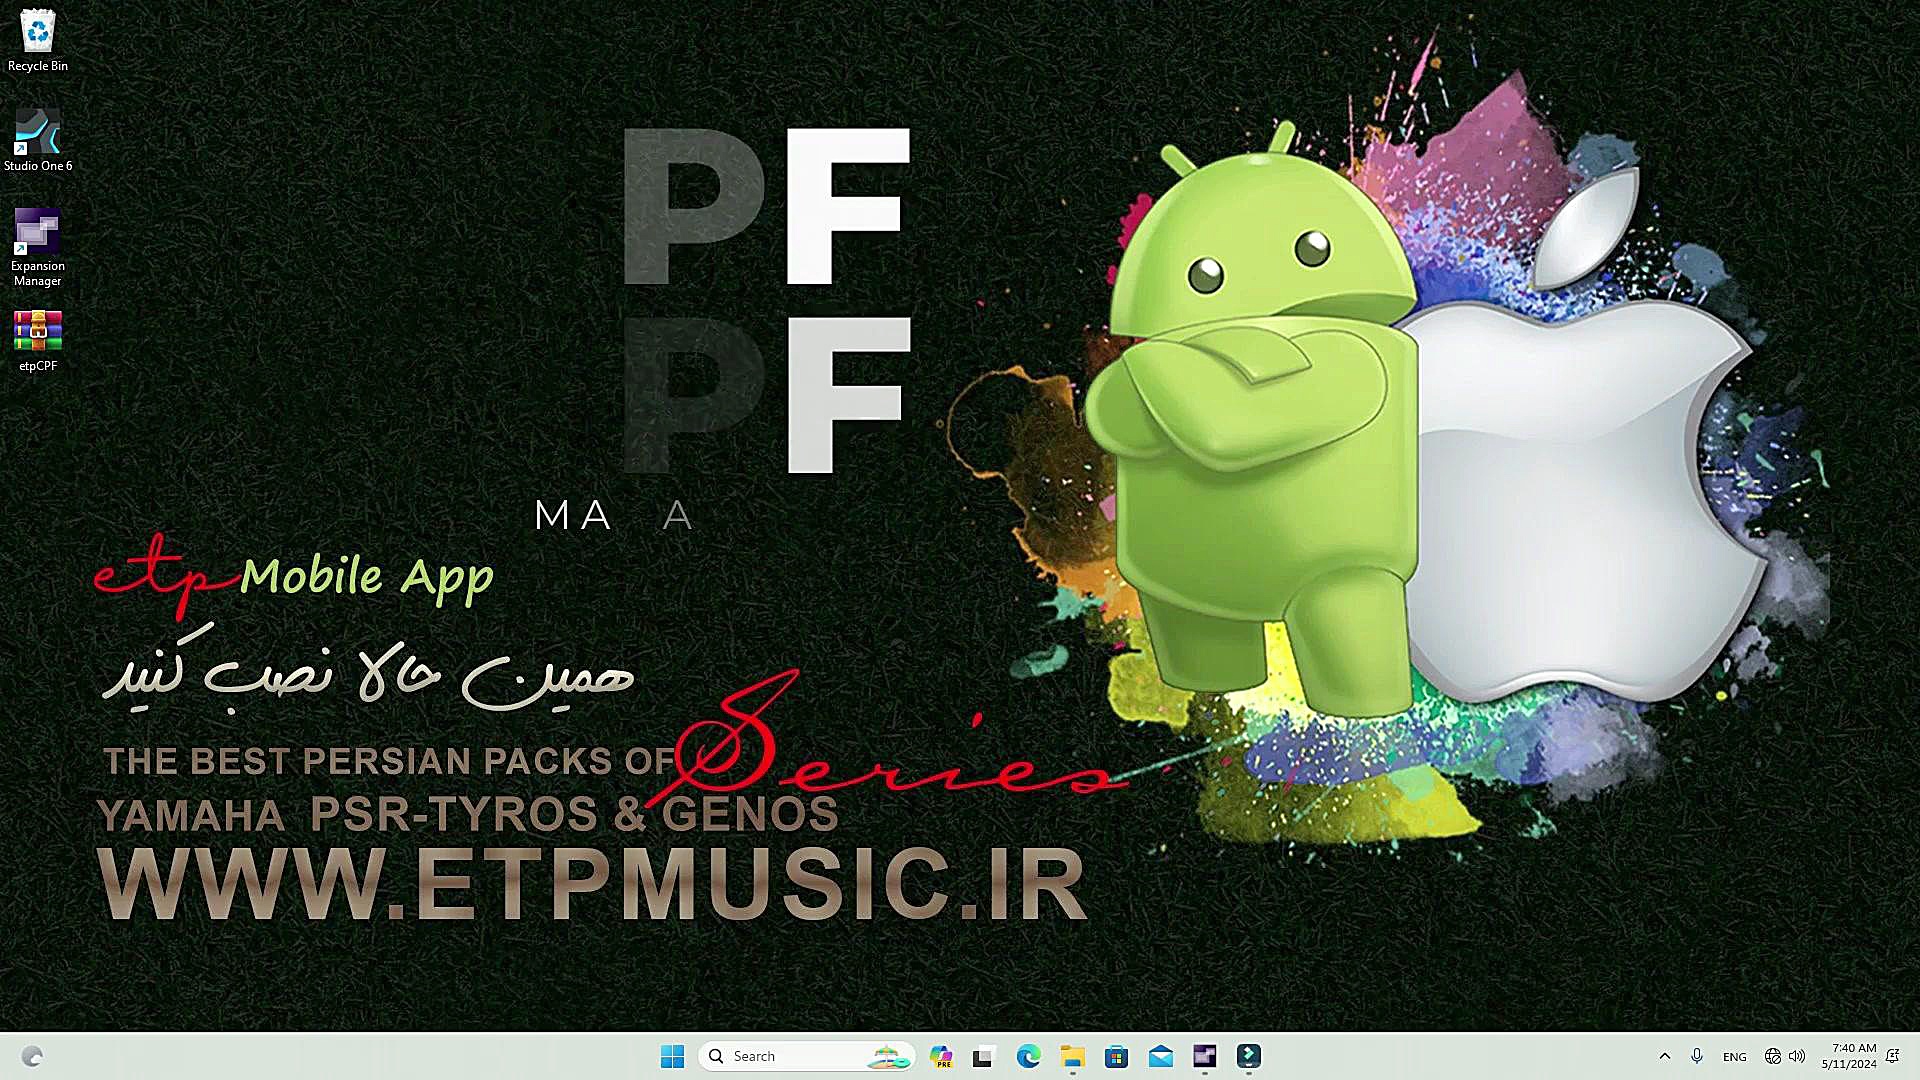Image resolution: width=1920 pixels, height=1080 pixels.
Task: Click the widgets icon at the taskbar's left end
Action: (32, 1056)
